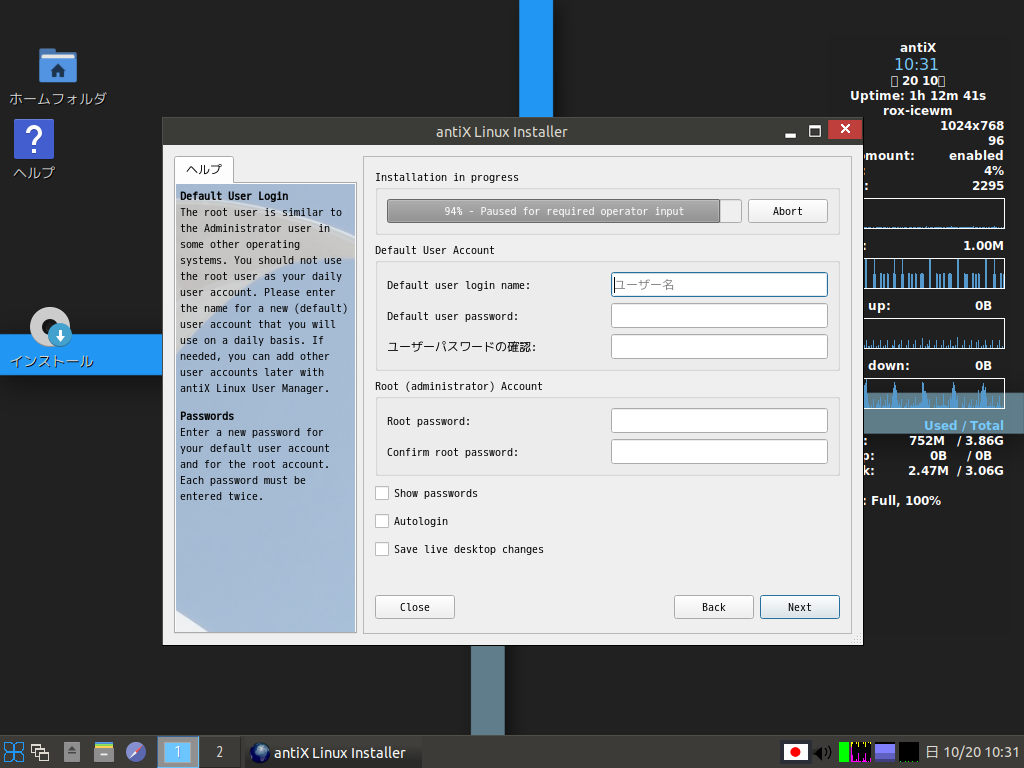Open the start menu icon in taskbar

[x=14, y=752]
